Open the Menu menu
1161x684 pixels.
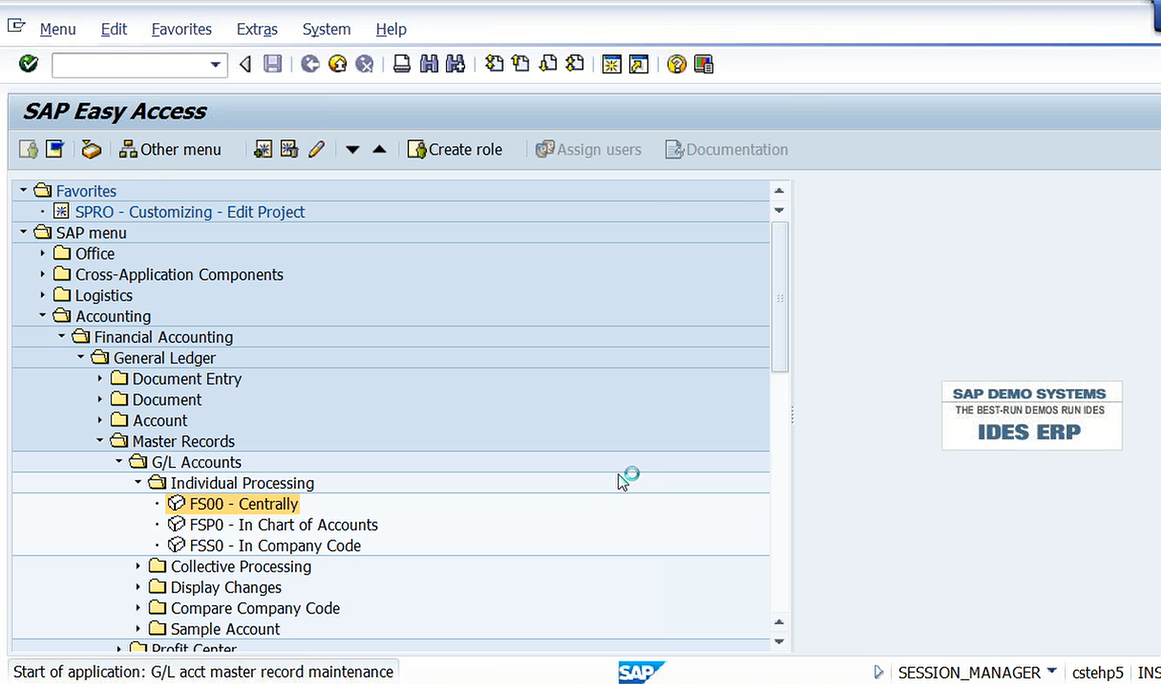tap(58, 29)
